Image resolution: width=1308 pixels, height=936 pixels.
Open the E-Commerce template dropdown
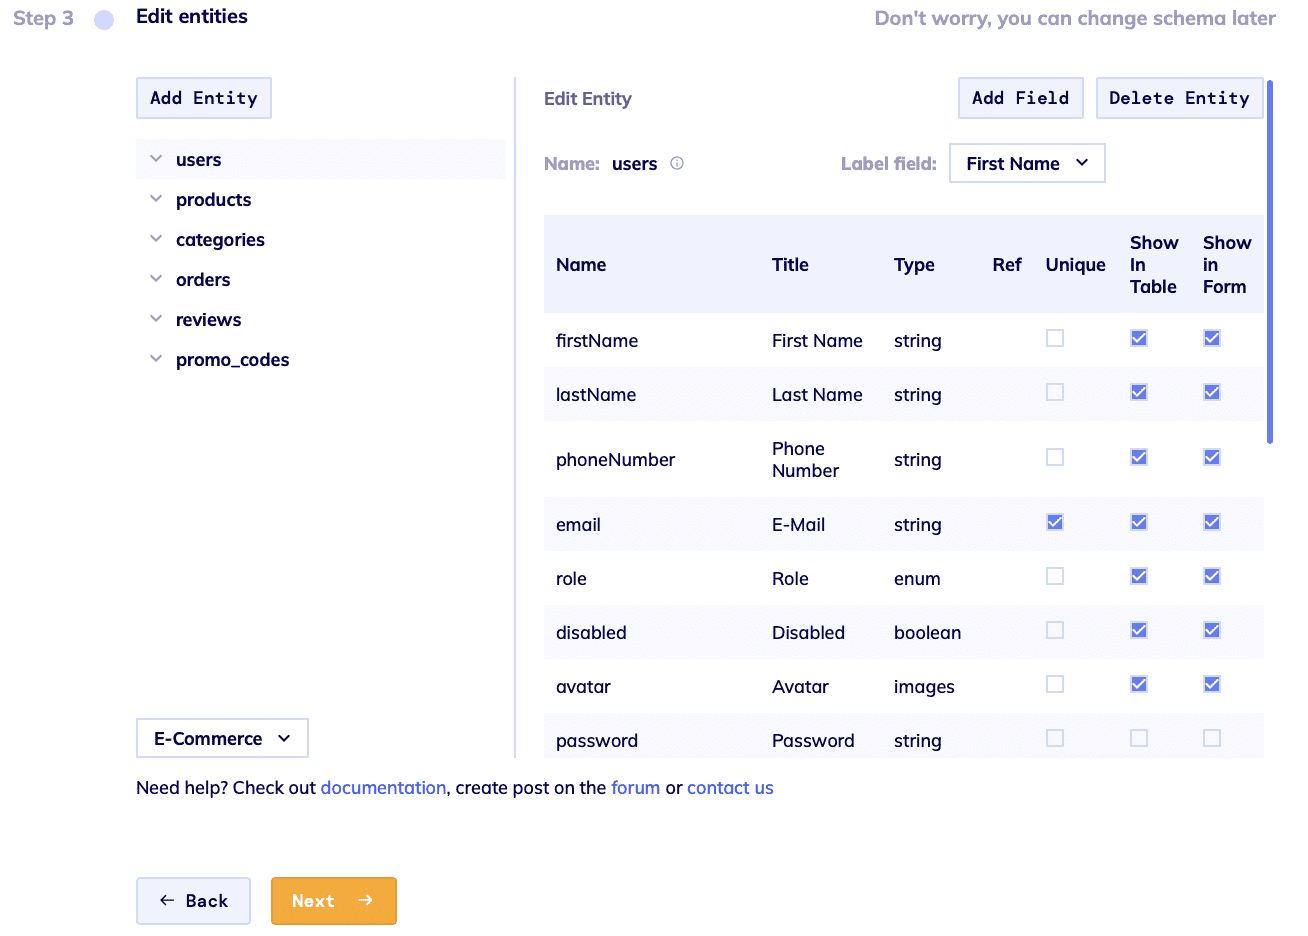point(222,738)
